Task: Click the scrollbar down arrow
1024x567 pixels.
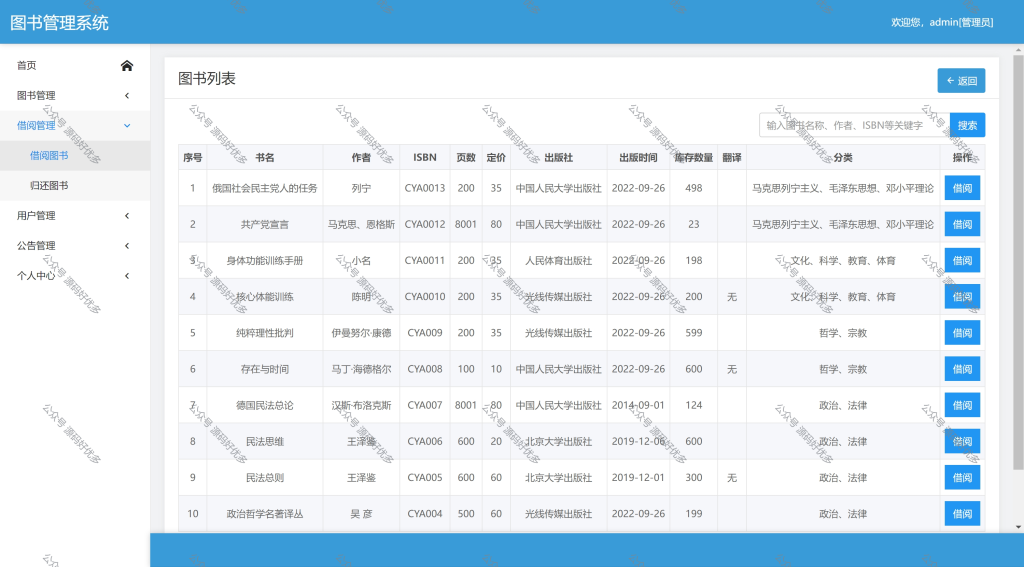Action: pos(1017,527)
